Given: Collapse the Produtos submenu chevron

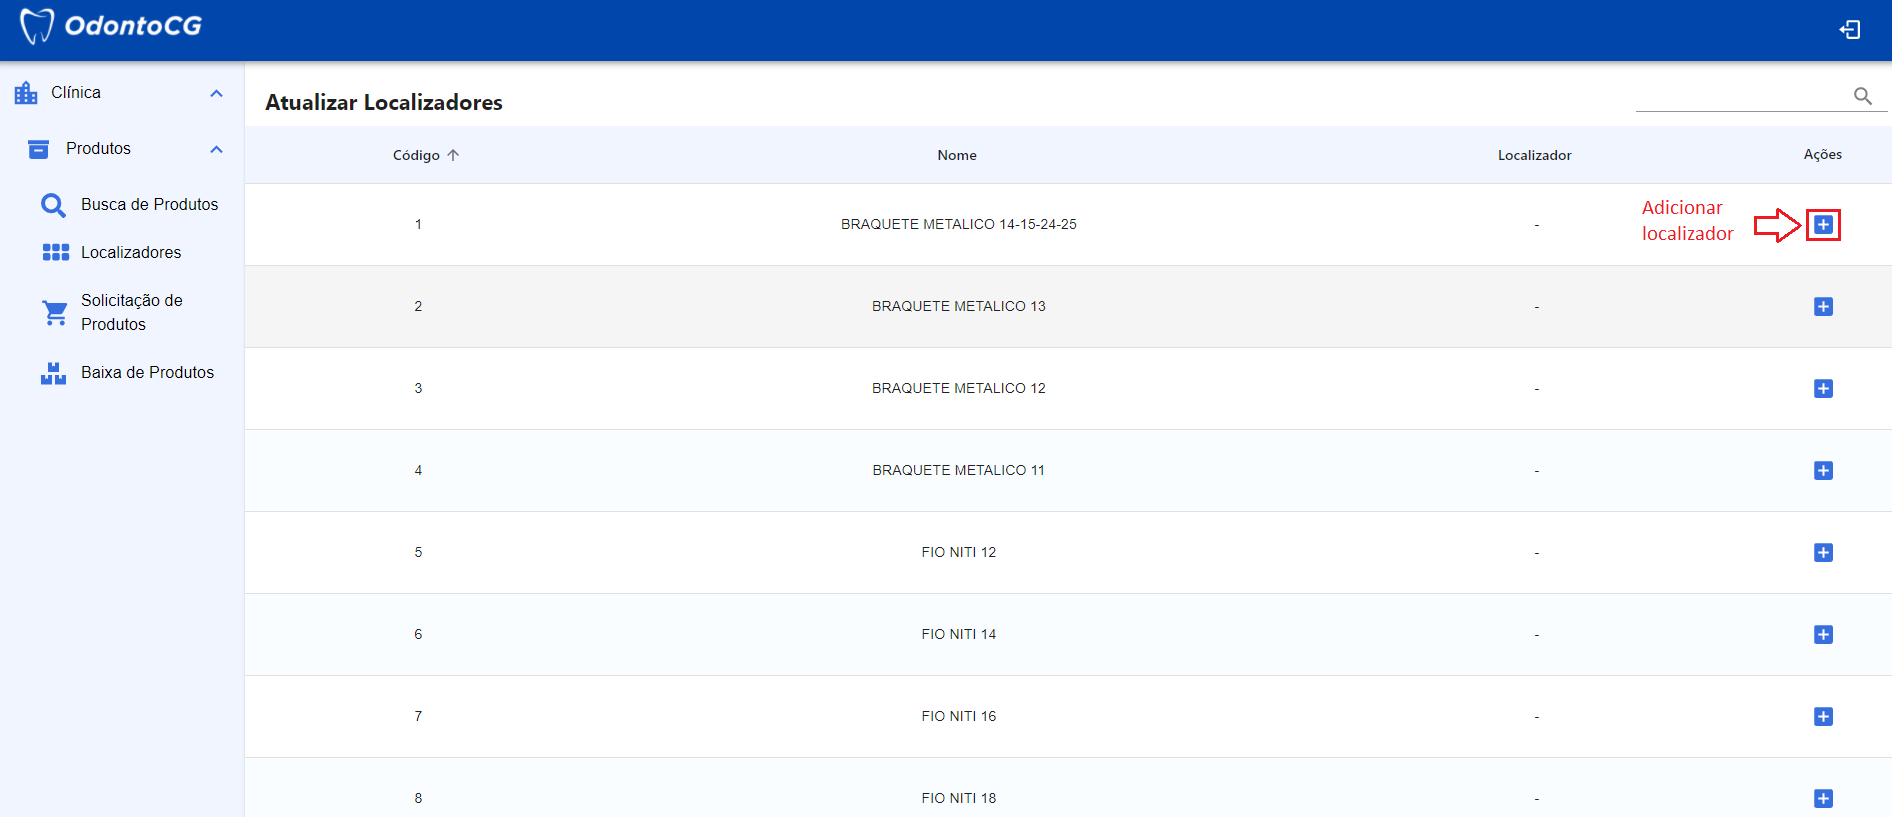Looking at the screenshot, I should pos(216,149).
